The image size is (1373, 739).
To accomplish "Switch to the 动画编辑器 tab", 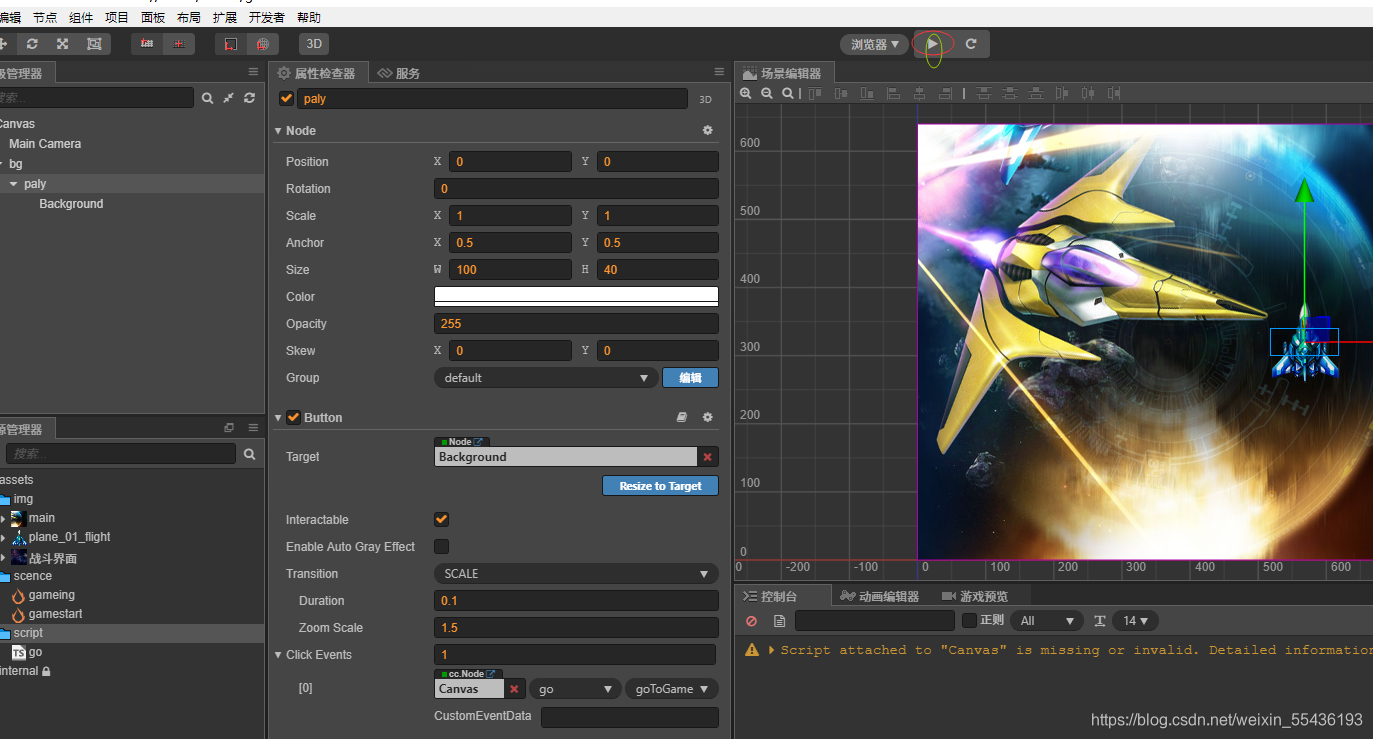I will click(880, 596).
